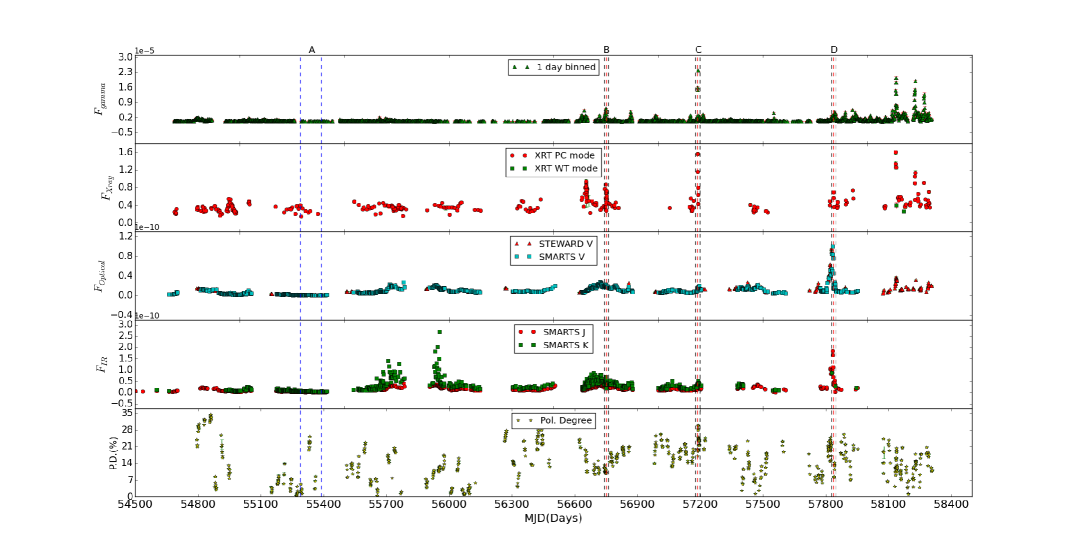Click x-axis tick label 56000

point(449,505)
